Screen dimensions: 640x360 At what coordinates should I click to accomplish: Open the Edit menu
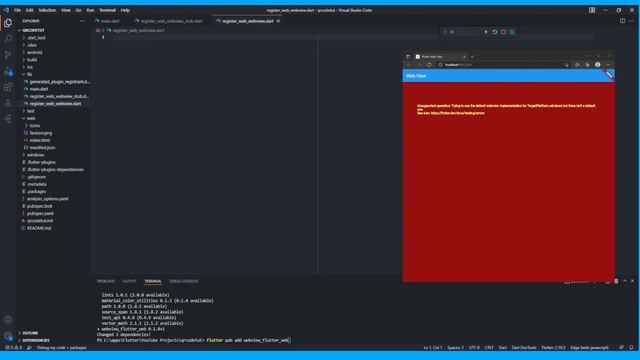29,10
